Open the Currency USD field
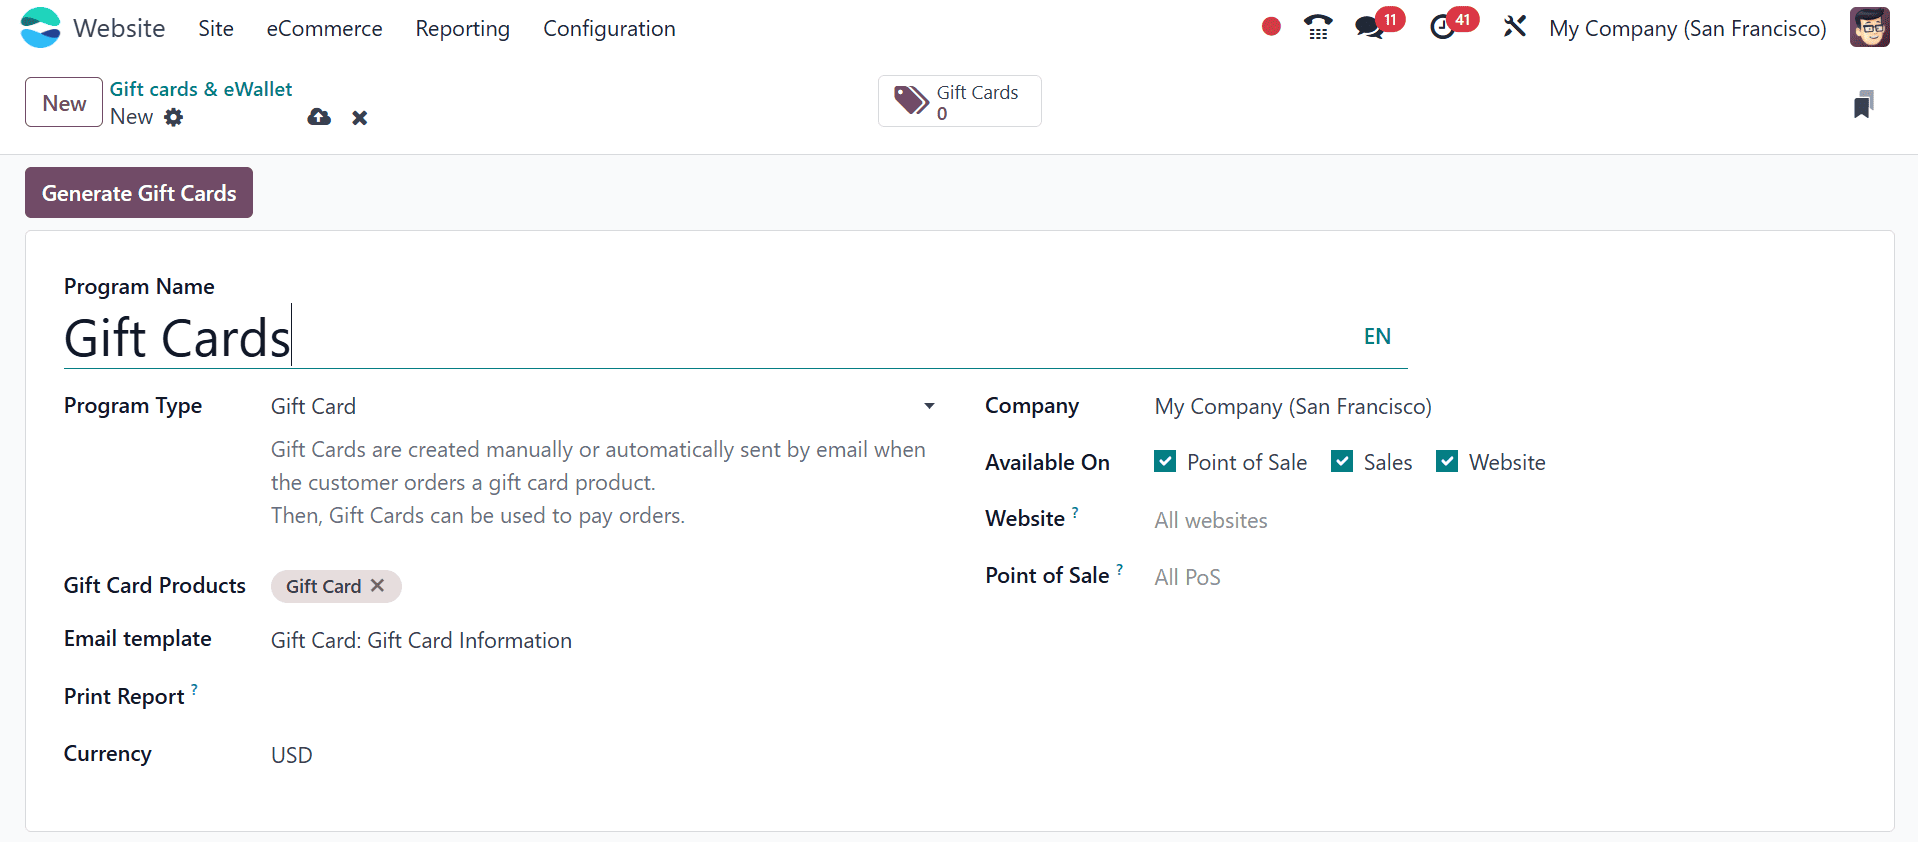This screenshot has width=1918, height=842. click(603, 755)
